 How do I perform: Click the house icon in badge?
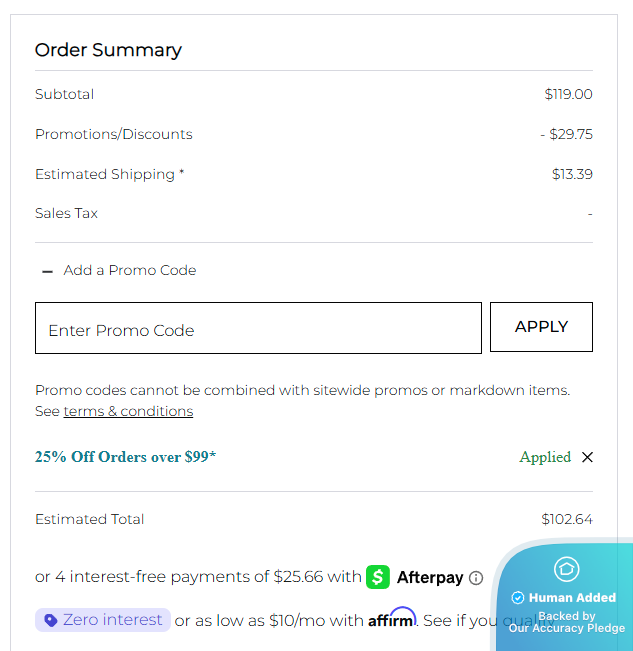[566, 569]
